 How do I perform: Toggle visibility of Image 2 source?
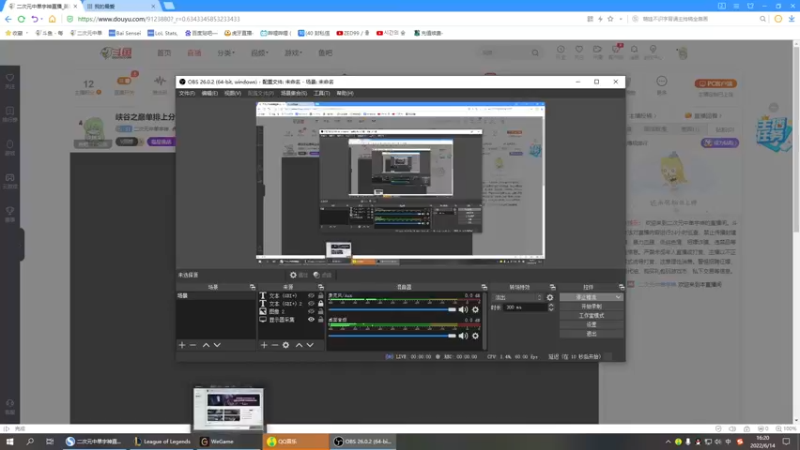coord(311,311)
